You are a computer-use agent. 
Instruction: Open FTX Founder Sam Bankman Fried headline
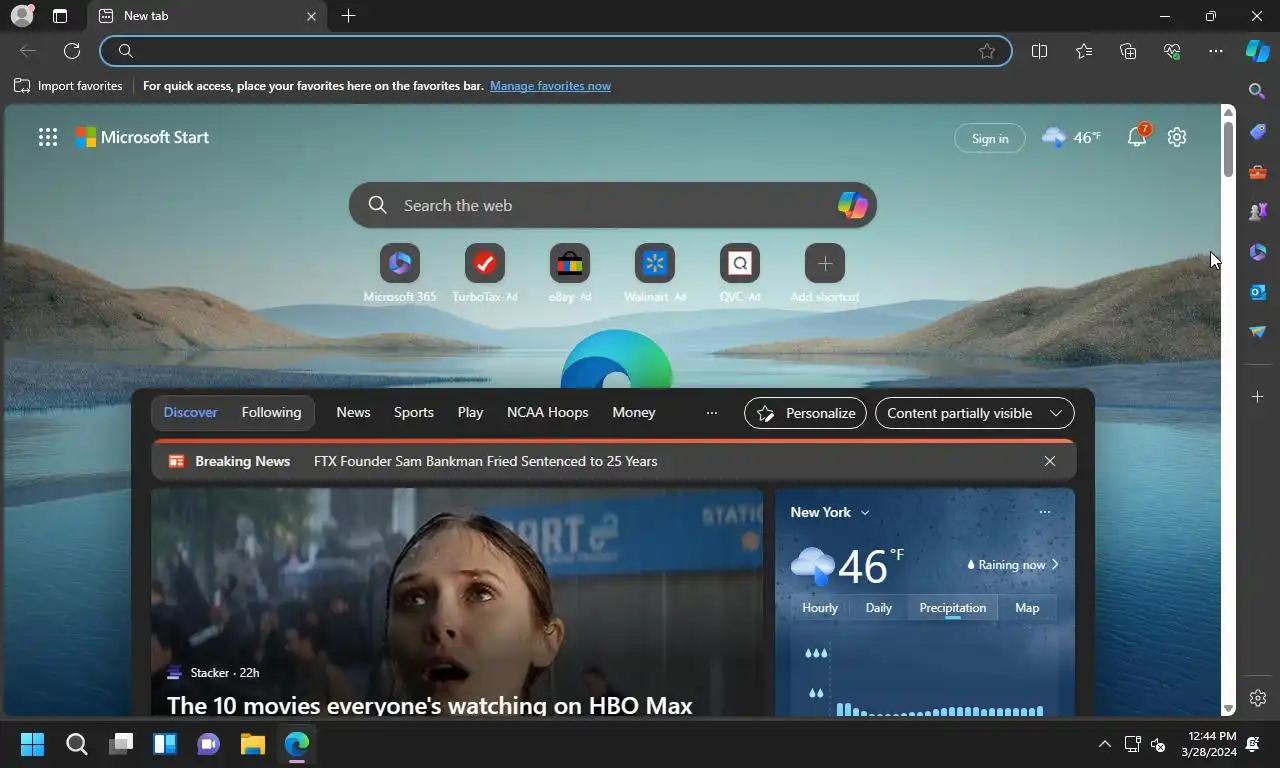[x=485, y=461]
